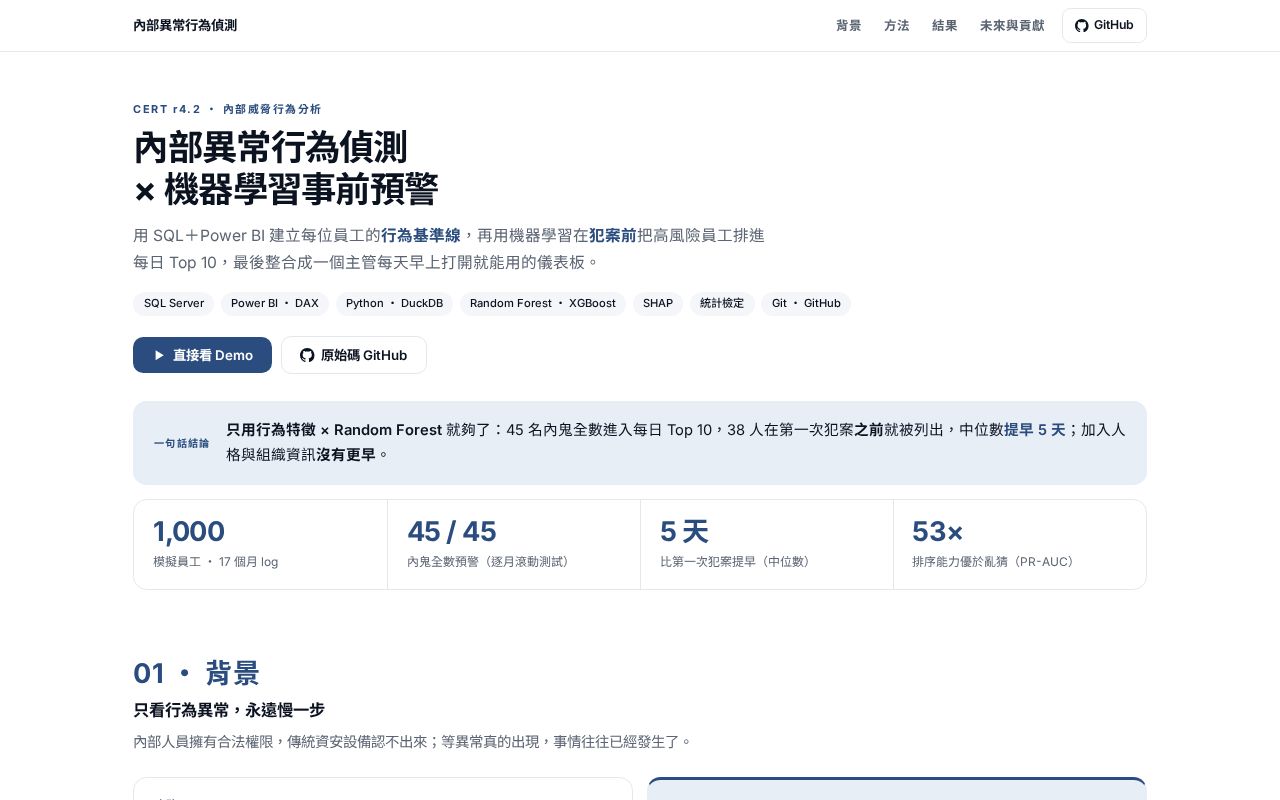Viewport: 1280px width, 800px height.
Task: Select the SQL Server tag
Action: click(174, 304)
